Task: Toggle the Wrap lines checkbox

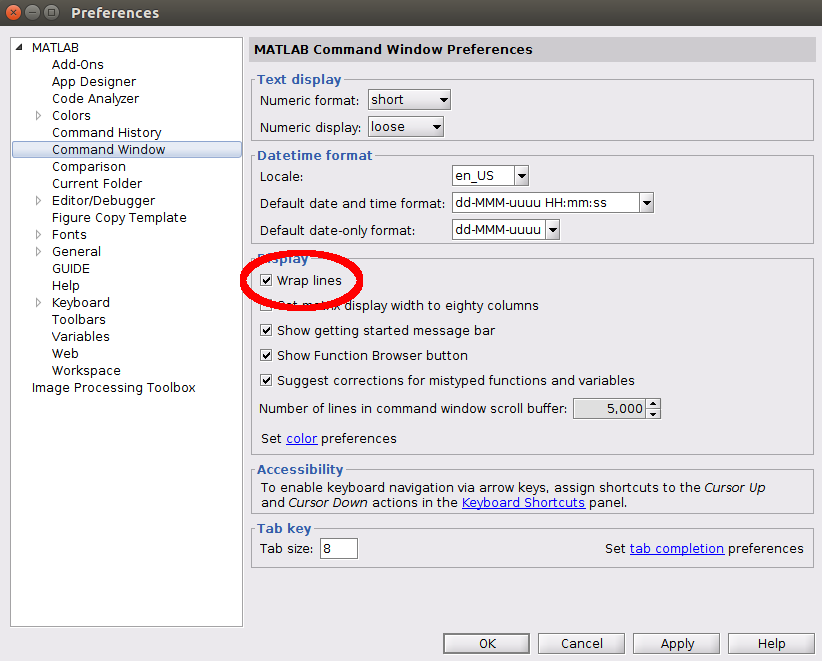Action: 266,280
